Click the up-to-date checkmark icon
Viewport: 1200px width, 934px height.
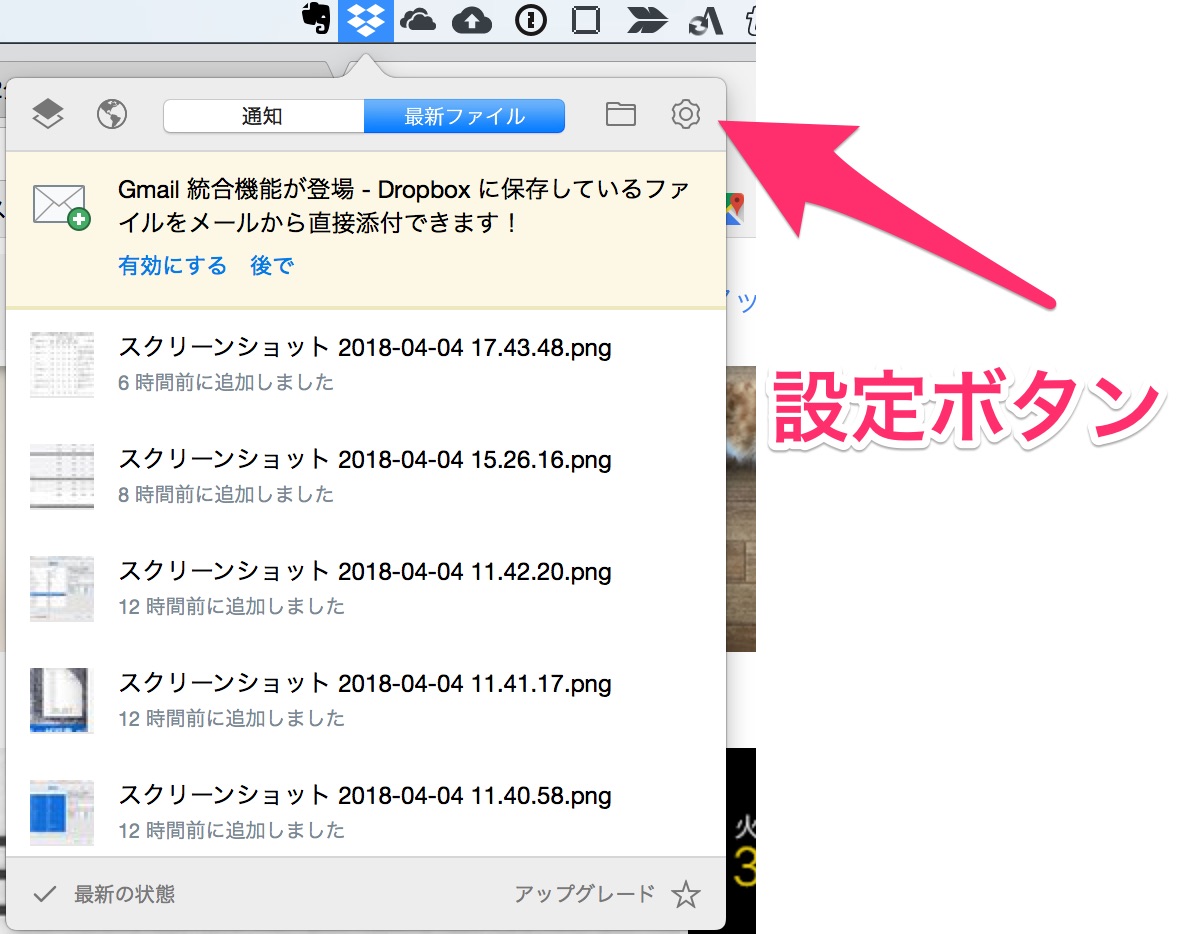(44, 894)
